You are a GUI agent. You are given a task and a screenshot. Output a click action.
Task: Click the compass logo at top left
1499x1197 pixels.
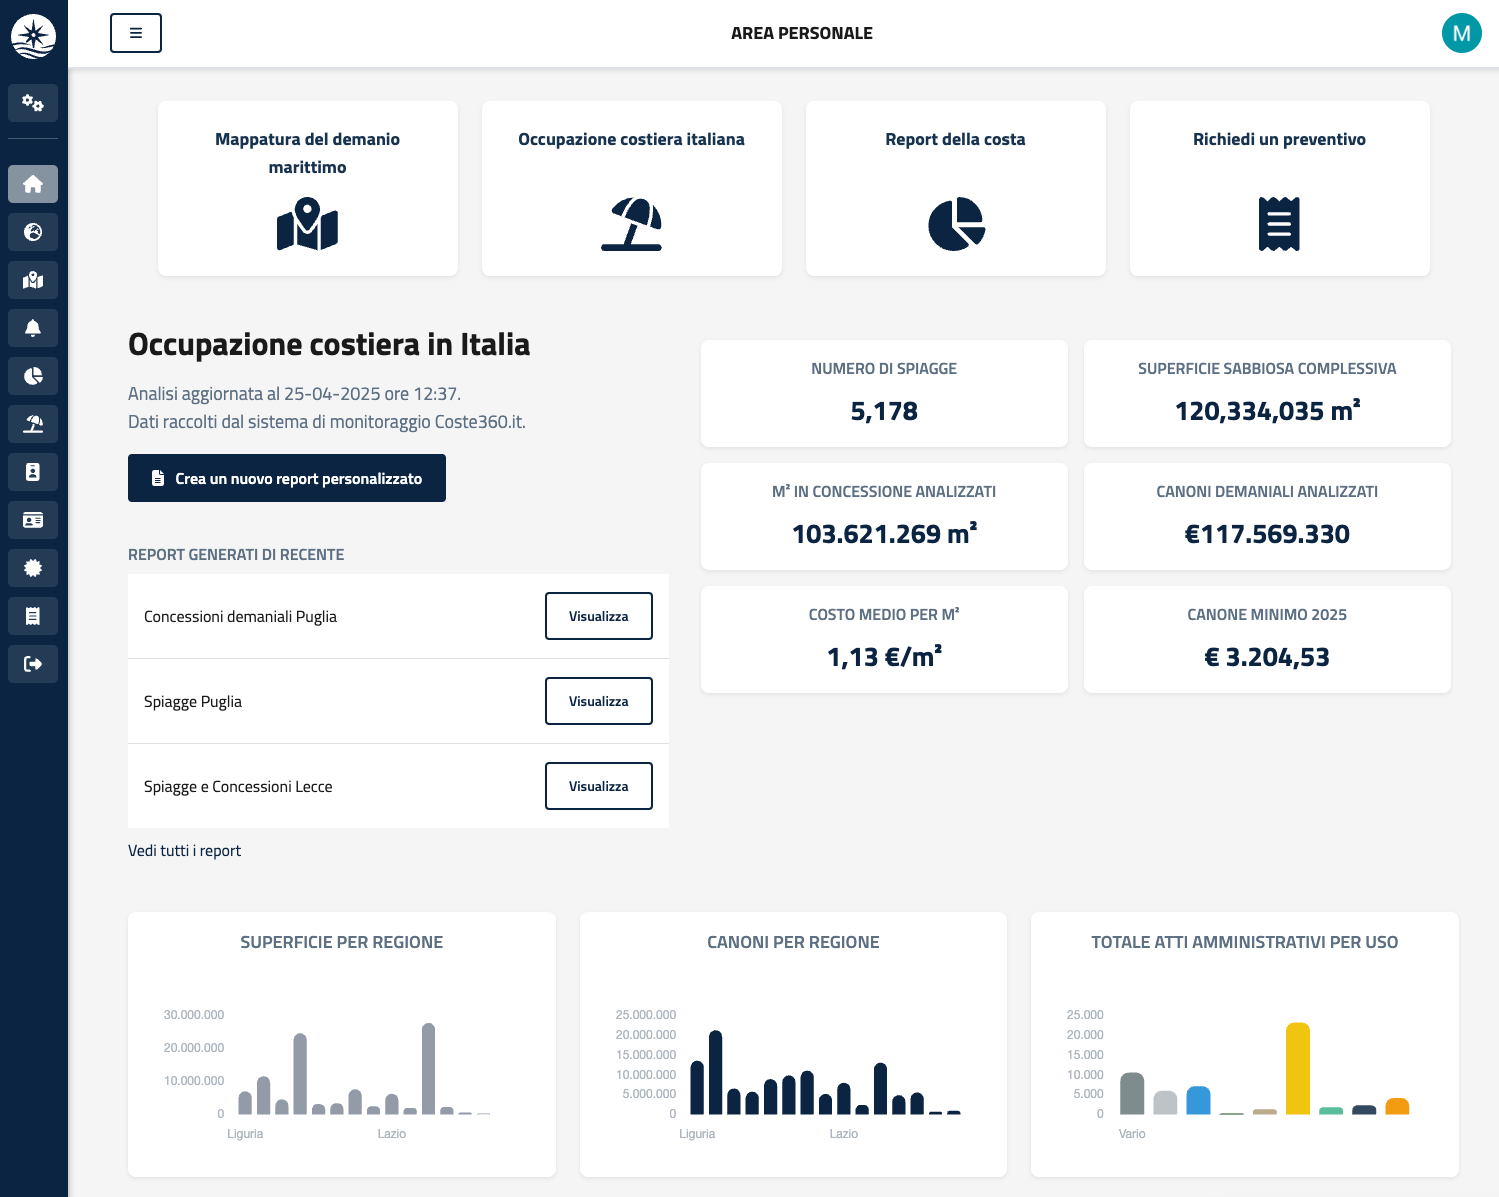[33, 37]
